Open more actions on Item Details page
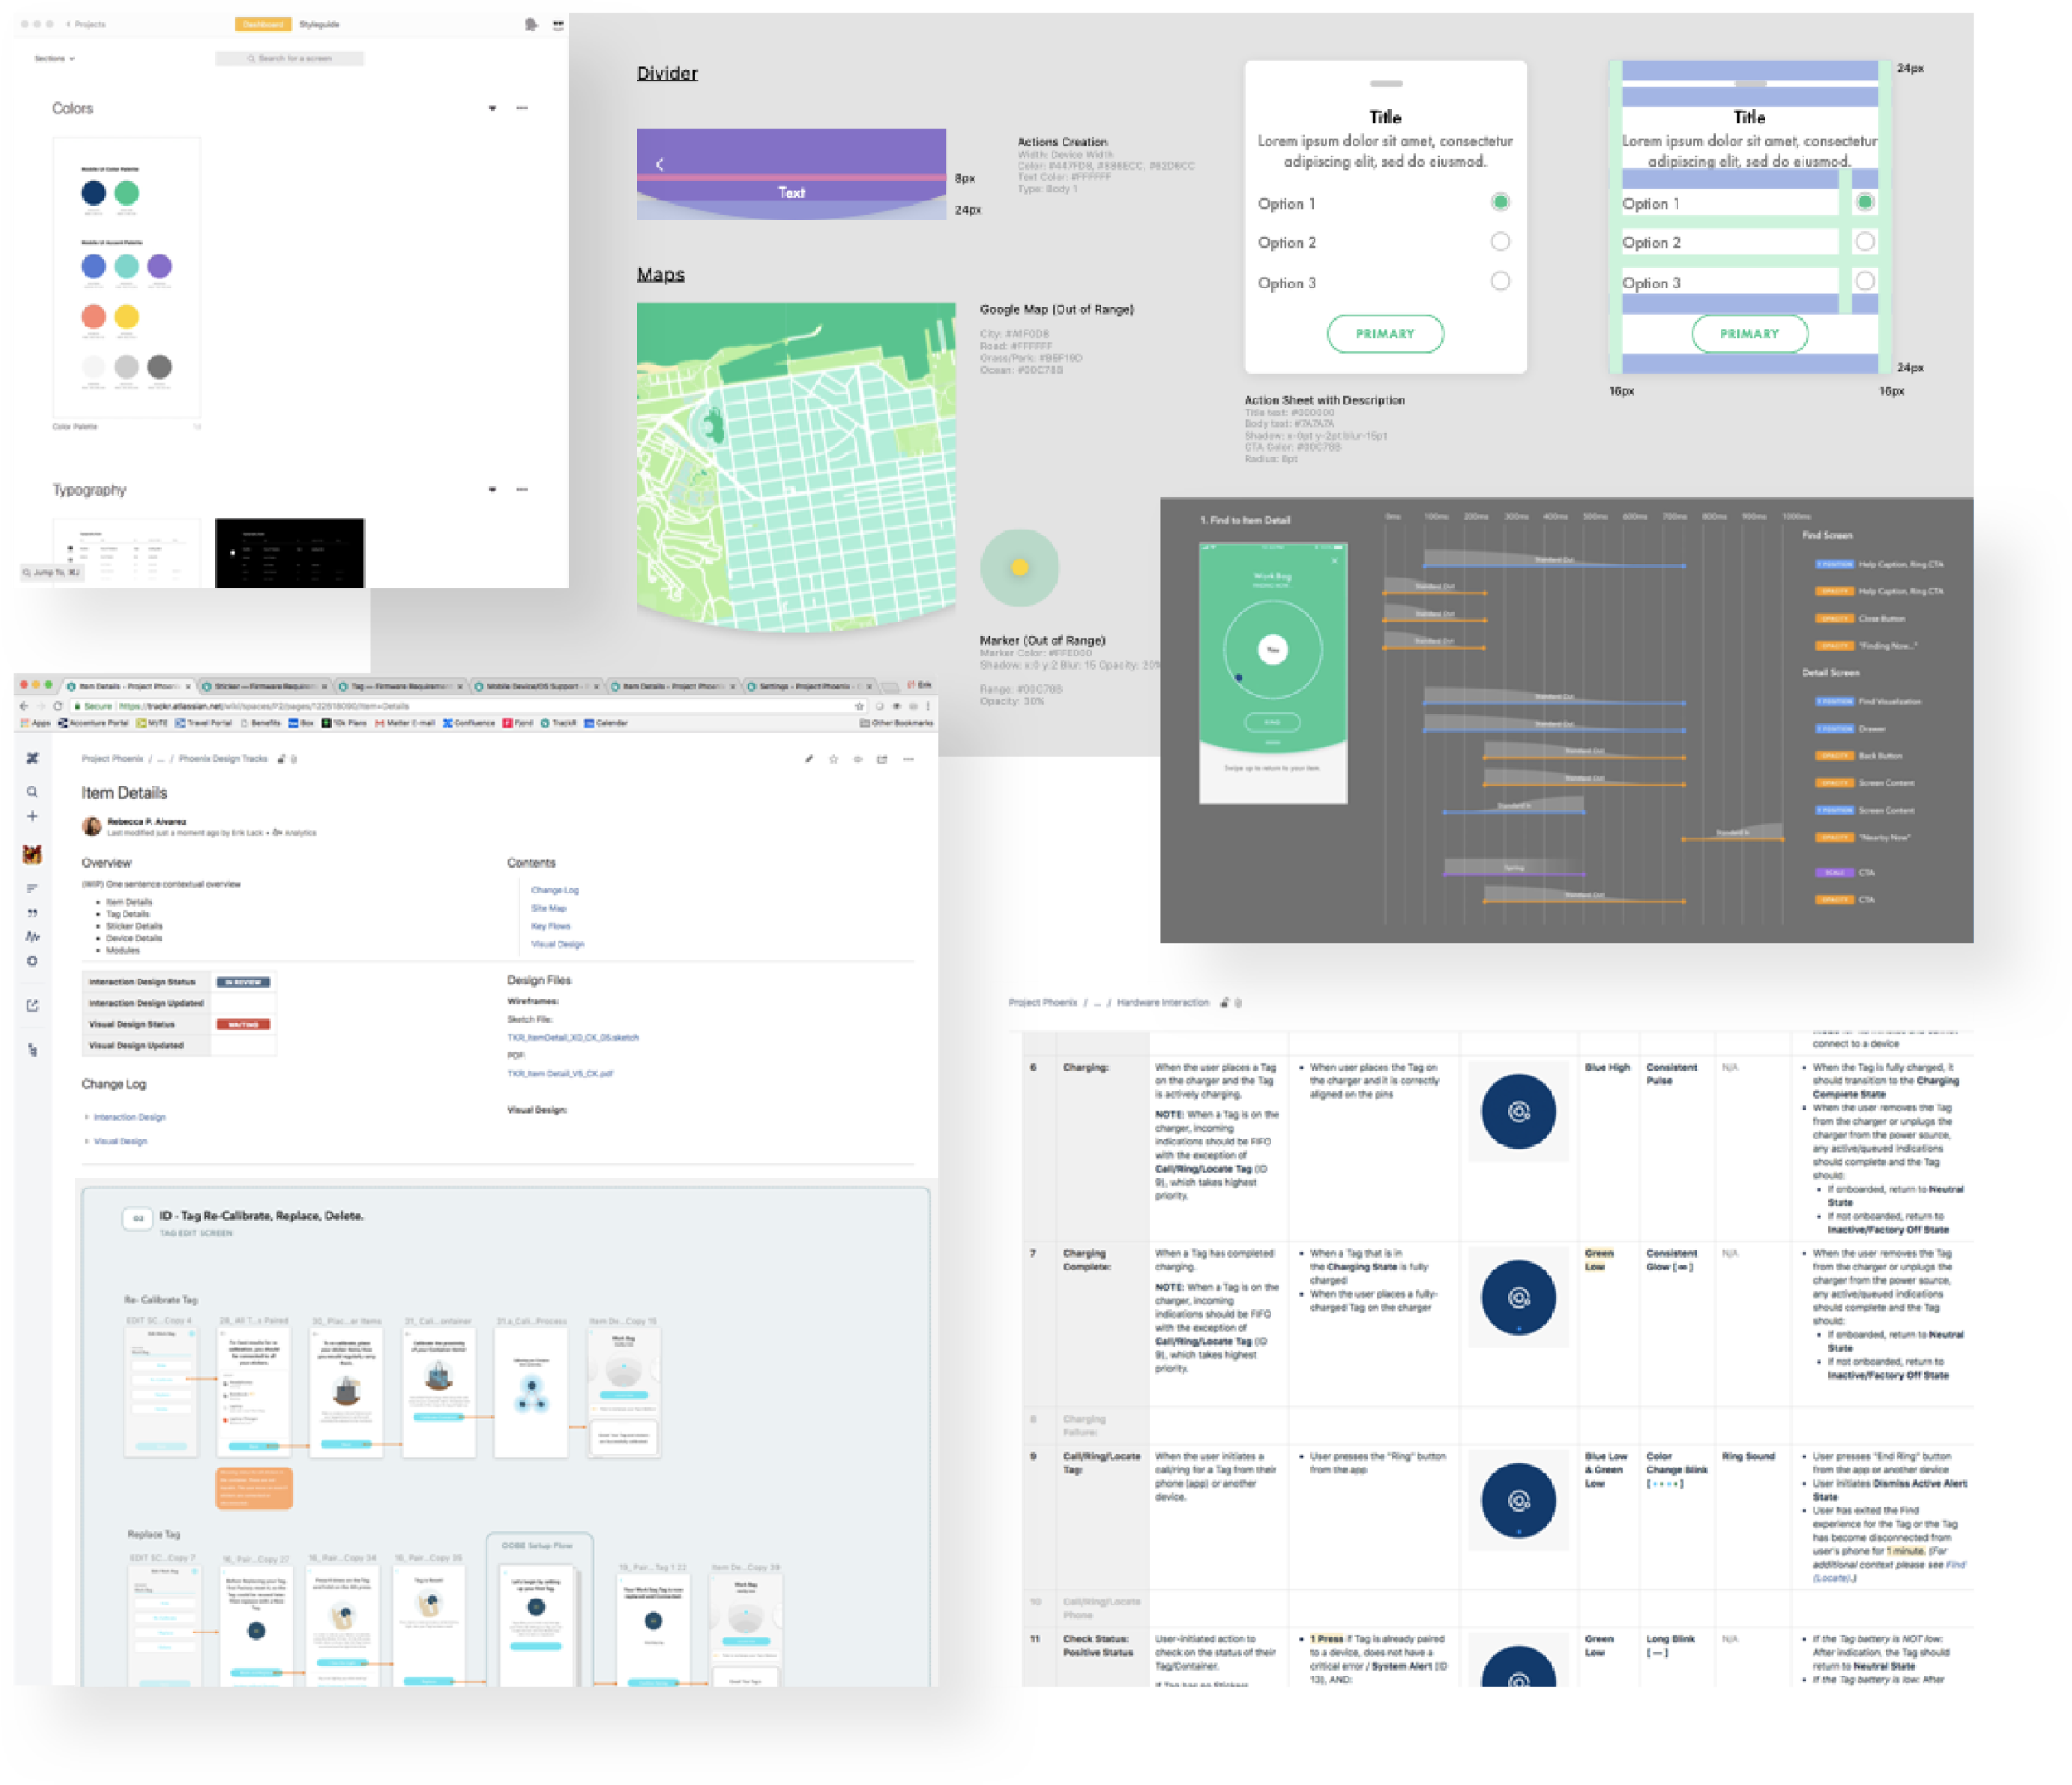The width and height of the screenshot is (2072, 1785). point(908,759)
